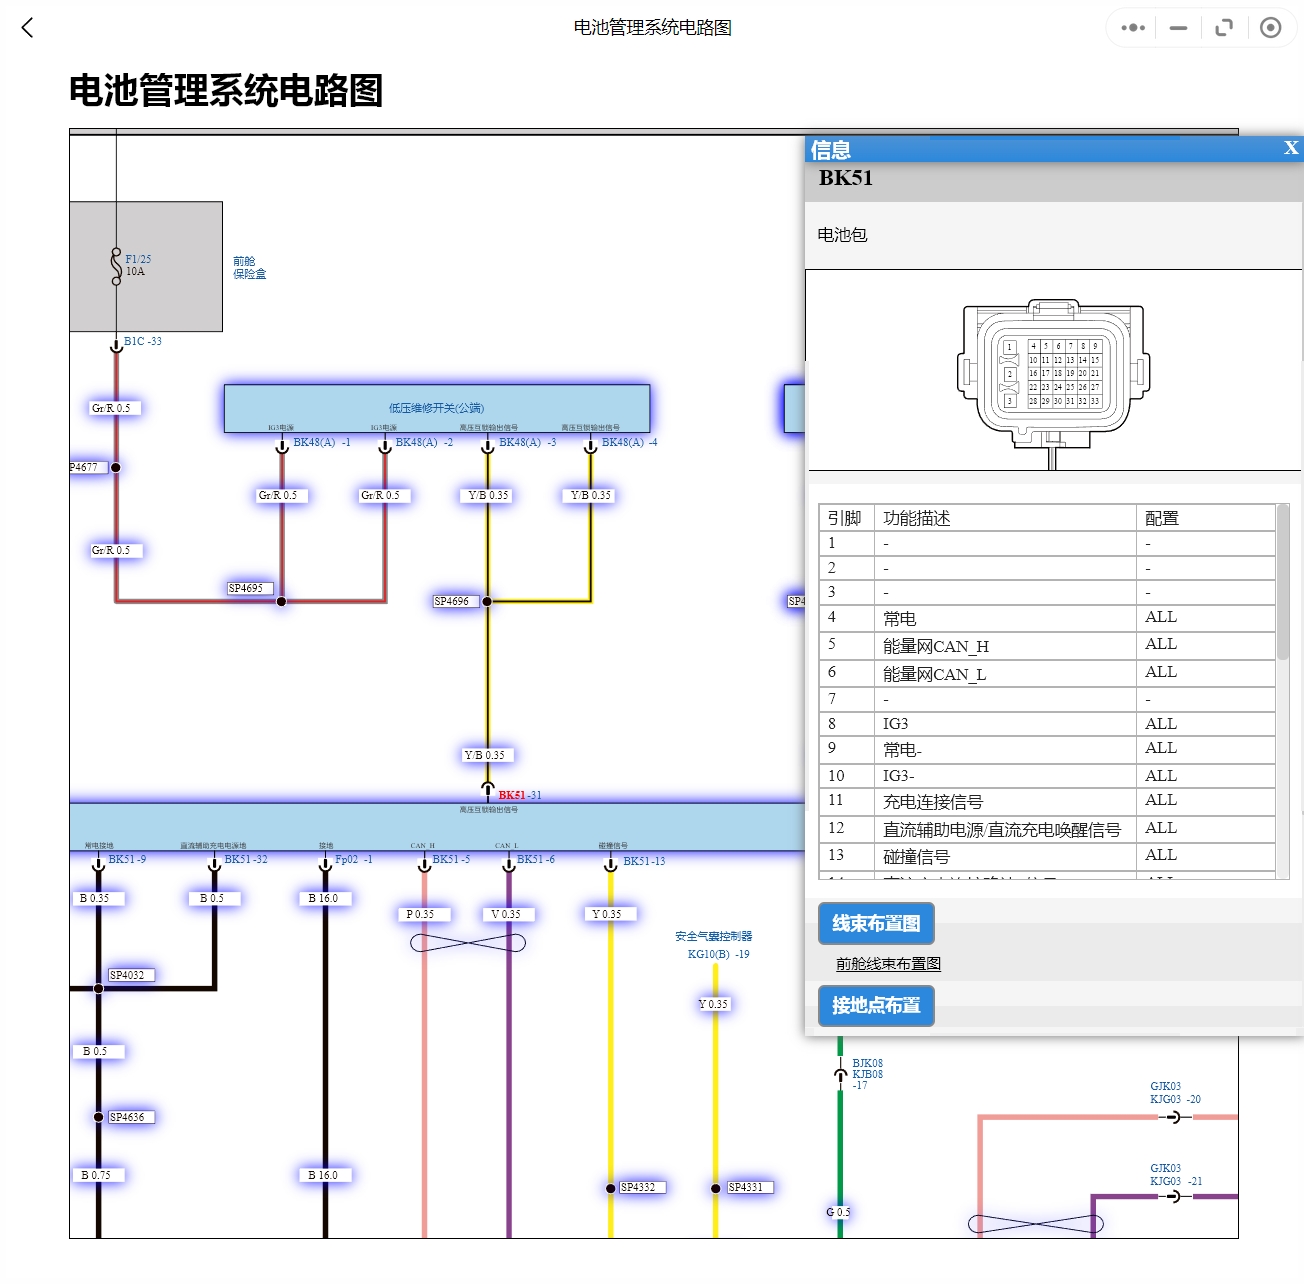
Task: Select pin 5 能量网CAN_H row in the table
Action: [935, 645]
